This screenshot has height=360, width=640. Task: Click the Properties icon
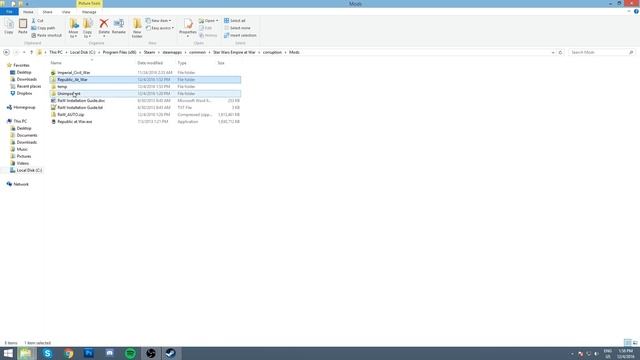tap(188, 27)
